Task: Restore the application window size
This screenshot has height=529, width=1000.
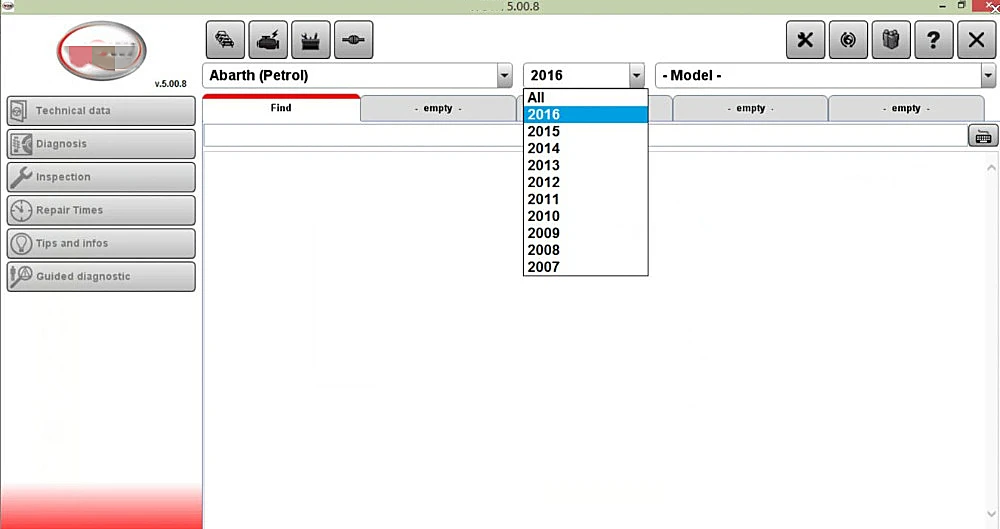Action: coord(962,6)
